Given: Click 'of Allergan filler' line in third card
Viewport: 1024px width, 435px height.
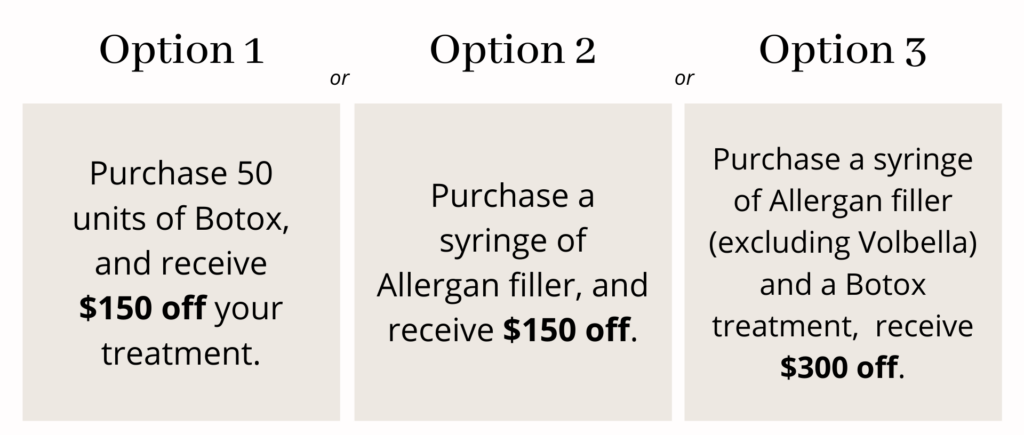Looking at the screenshot, I should point(842,201).
